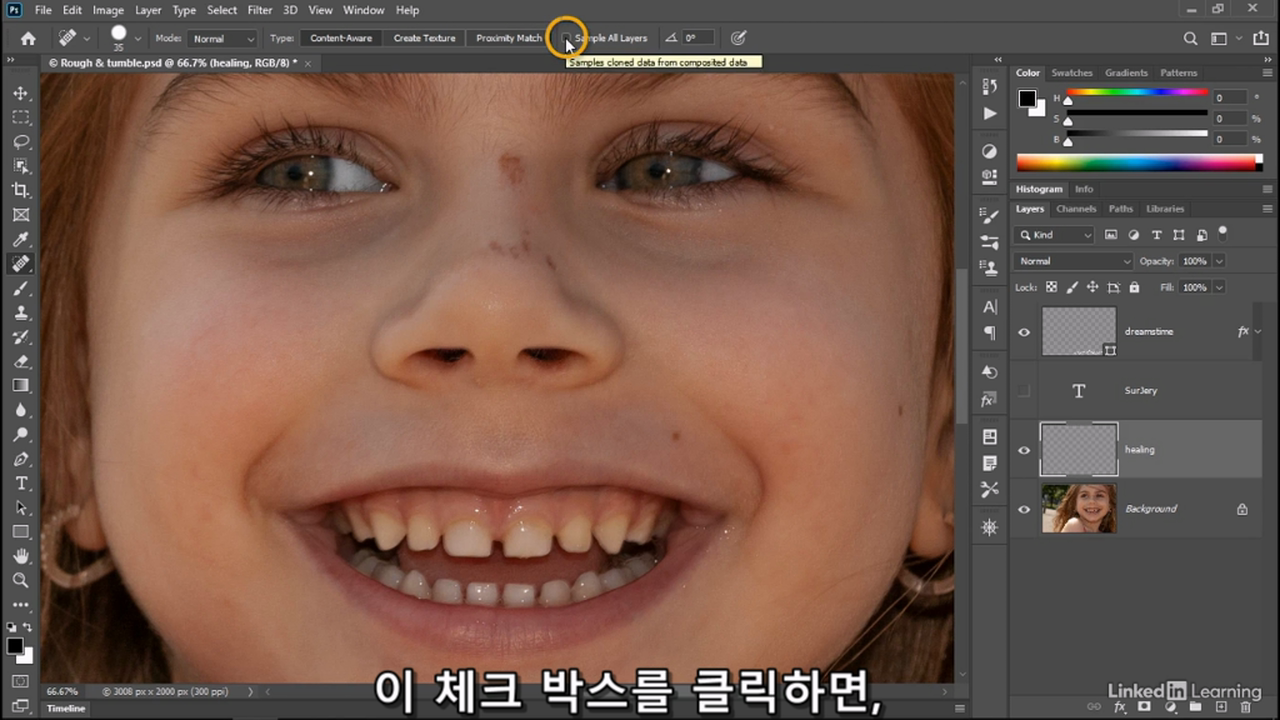Open the tool preset picker arrow
This screenshot has height=720, width=1280.
(x=87, y=38)
